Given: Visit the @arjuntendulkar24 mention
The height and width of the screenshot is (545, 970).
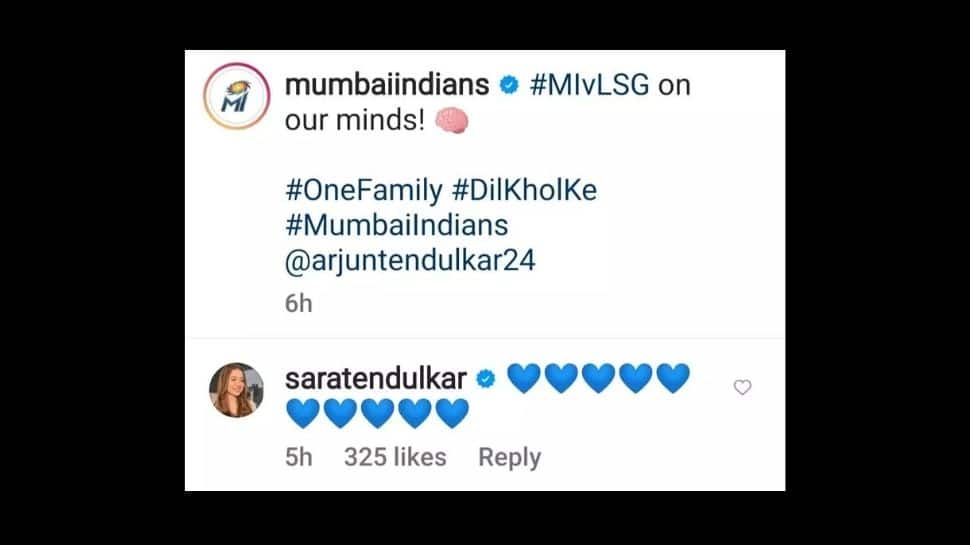Looking at the screenshot, I should pos(410,260).
